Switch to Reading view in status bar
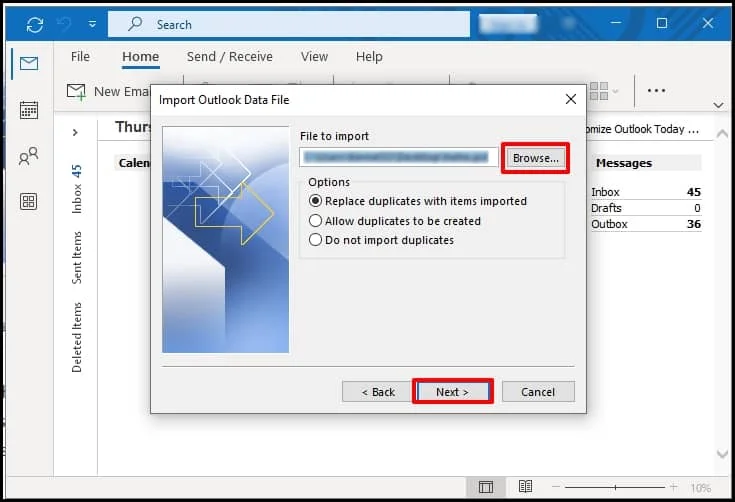Image resolution: width=735 pixels, height=502 pixels. pyautogui.click(x=525, y=487)
